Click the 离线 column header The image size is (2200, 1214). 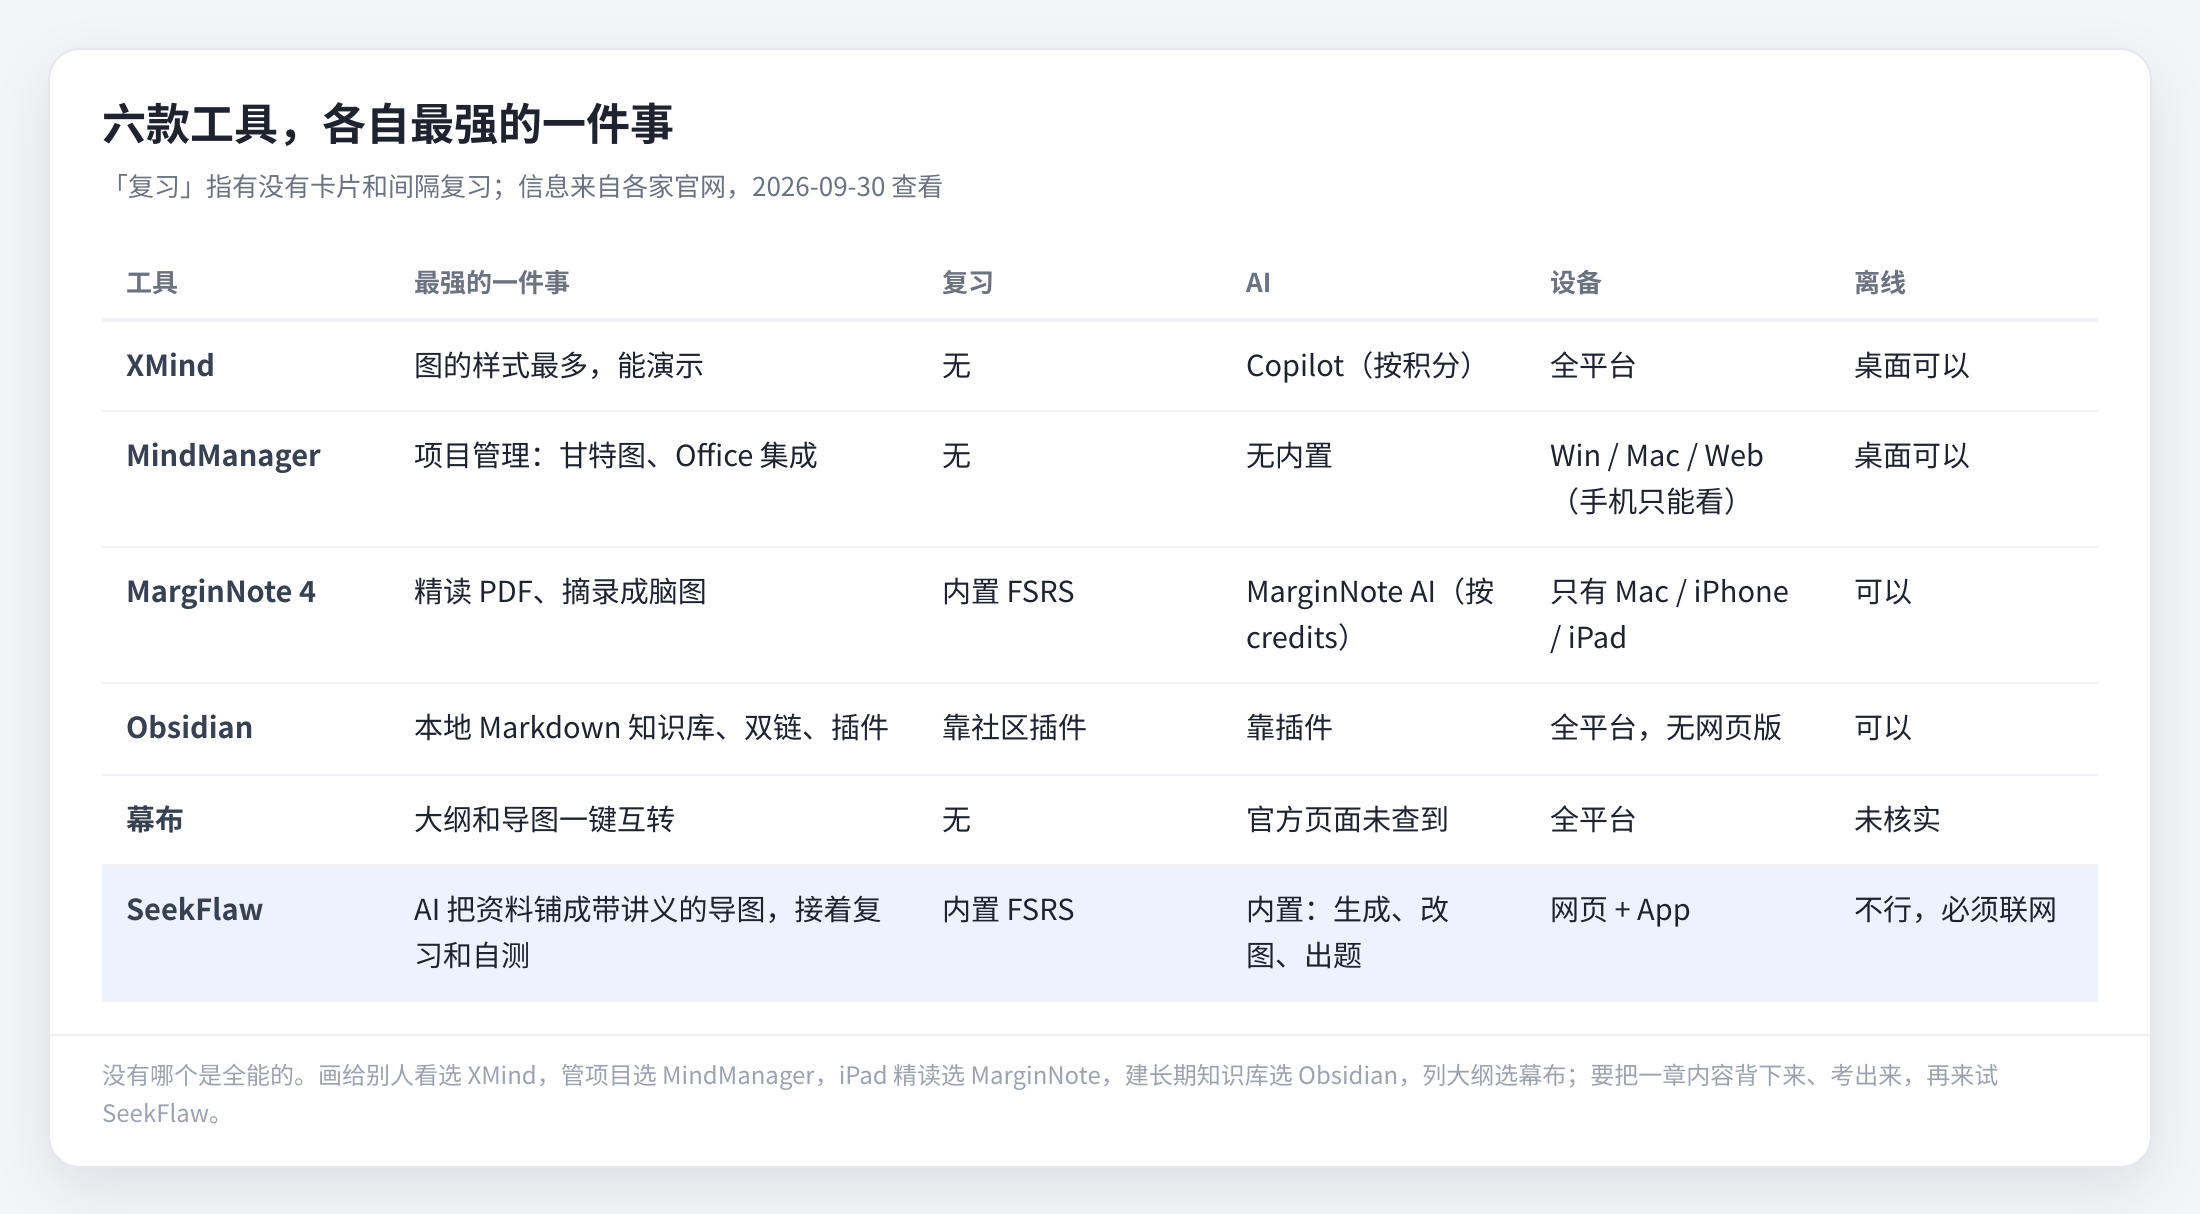tap(1880, 283)
